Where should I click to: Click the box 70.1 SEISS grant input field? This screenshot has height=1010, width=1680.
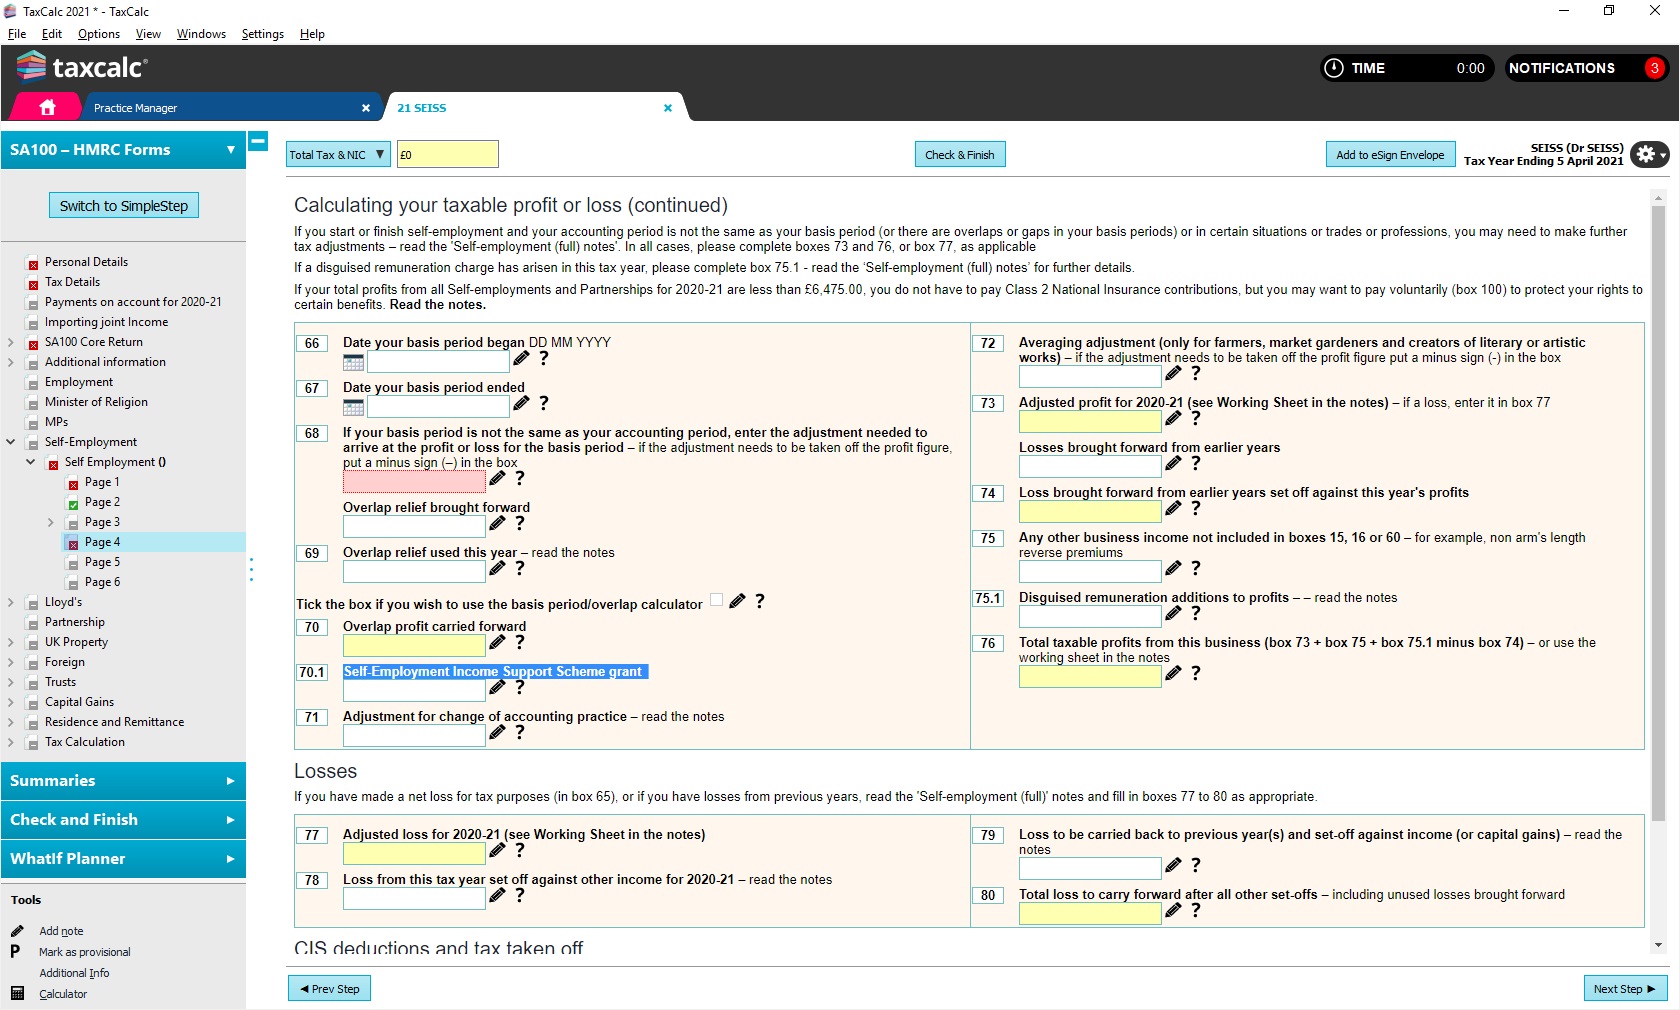[x=414, y=690]
